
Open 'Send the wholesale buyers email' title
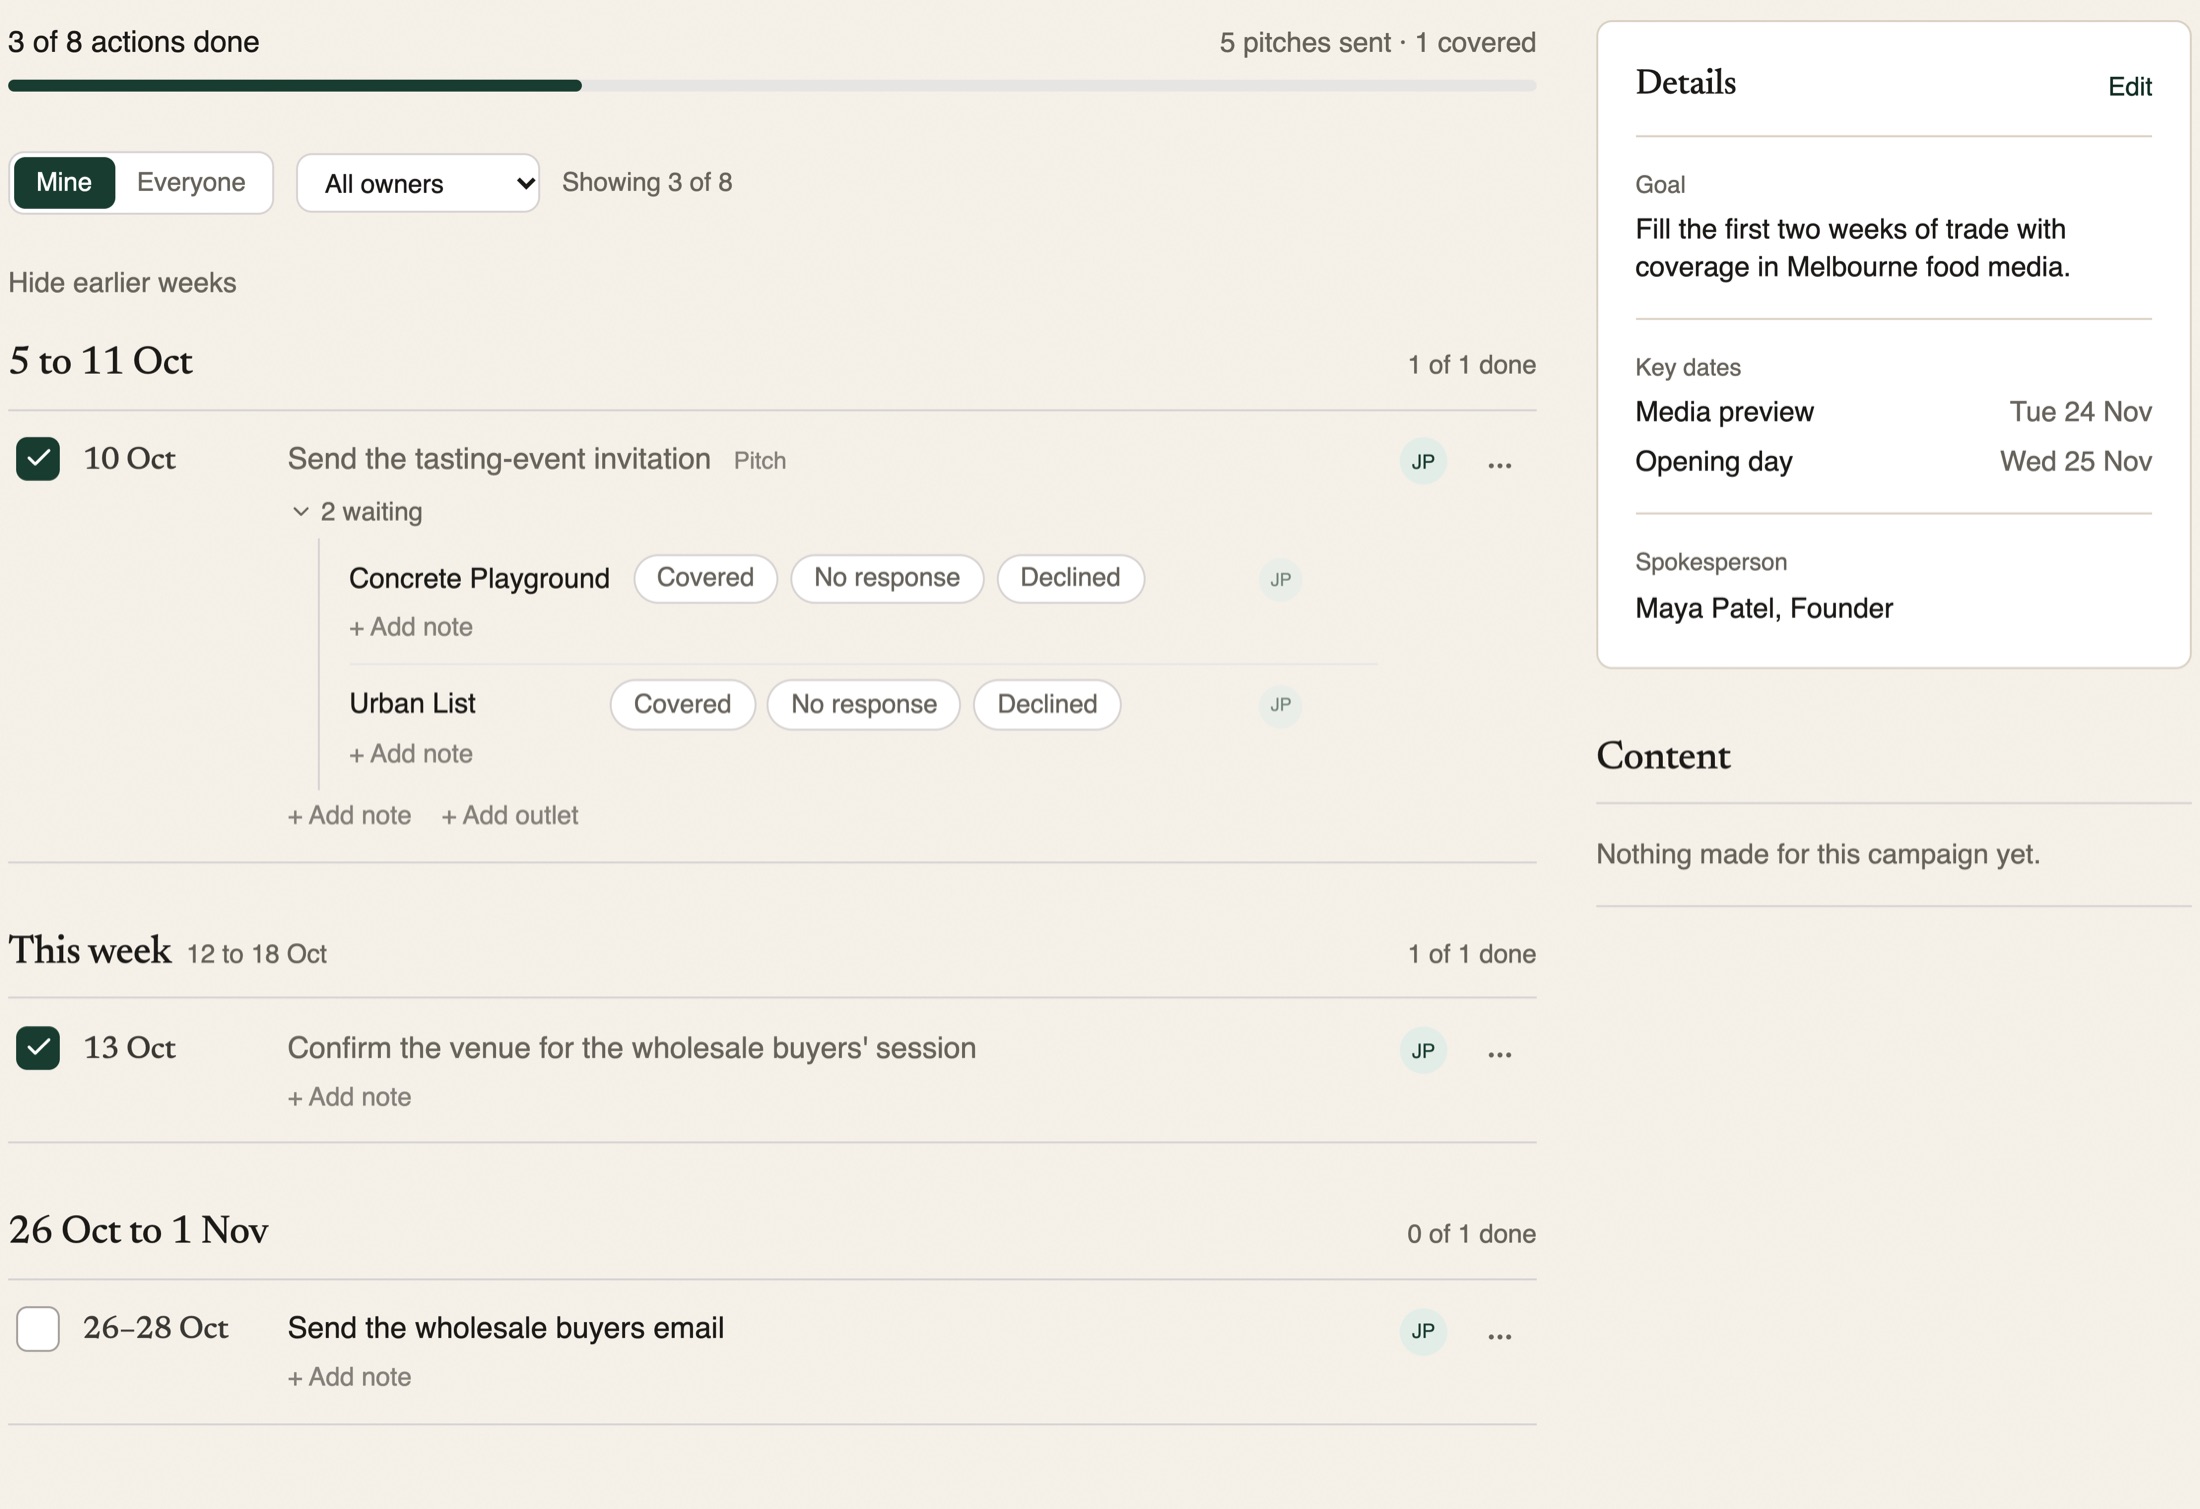506,1328
